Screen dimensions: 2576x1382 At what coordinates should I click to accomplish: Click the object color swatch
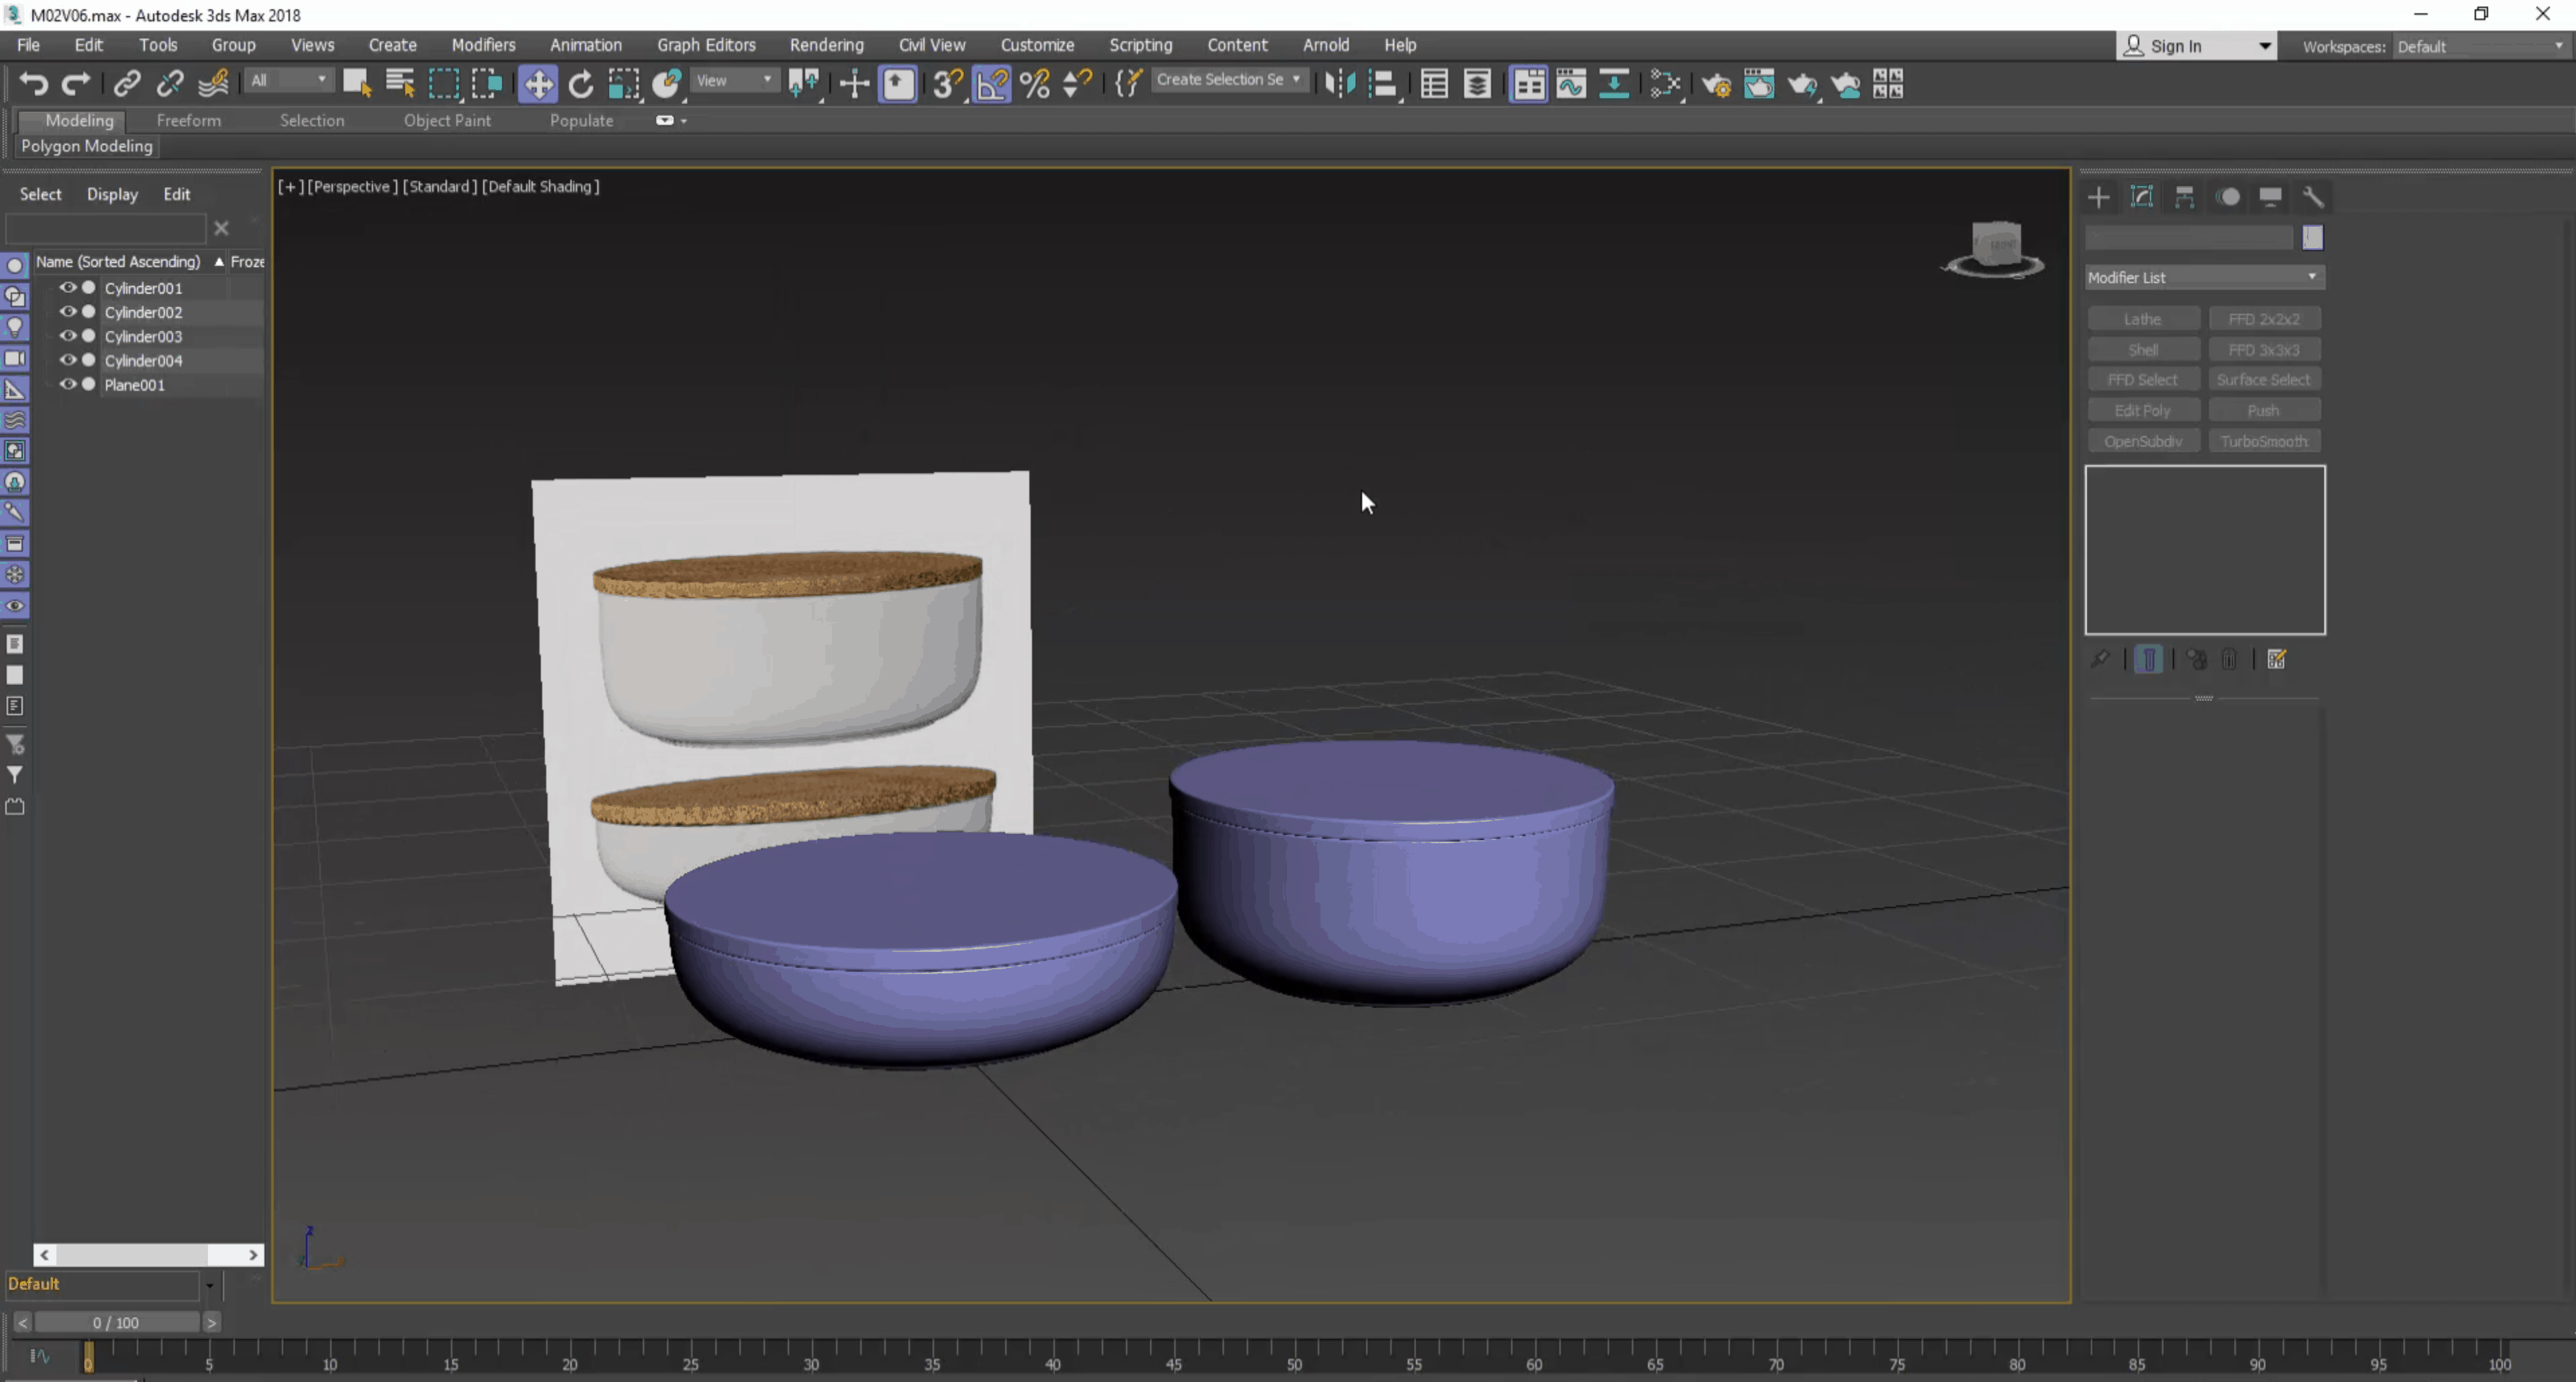pos(2312,237)
